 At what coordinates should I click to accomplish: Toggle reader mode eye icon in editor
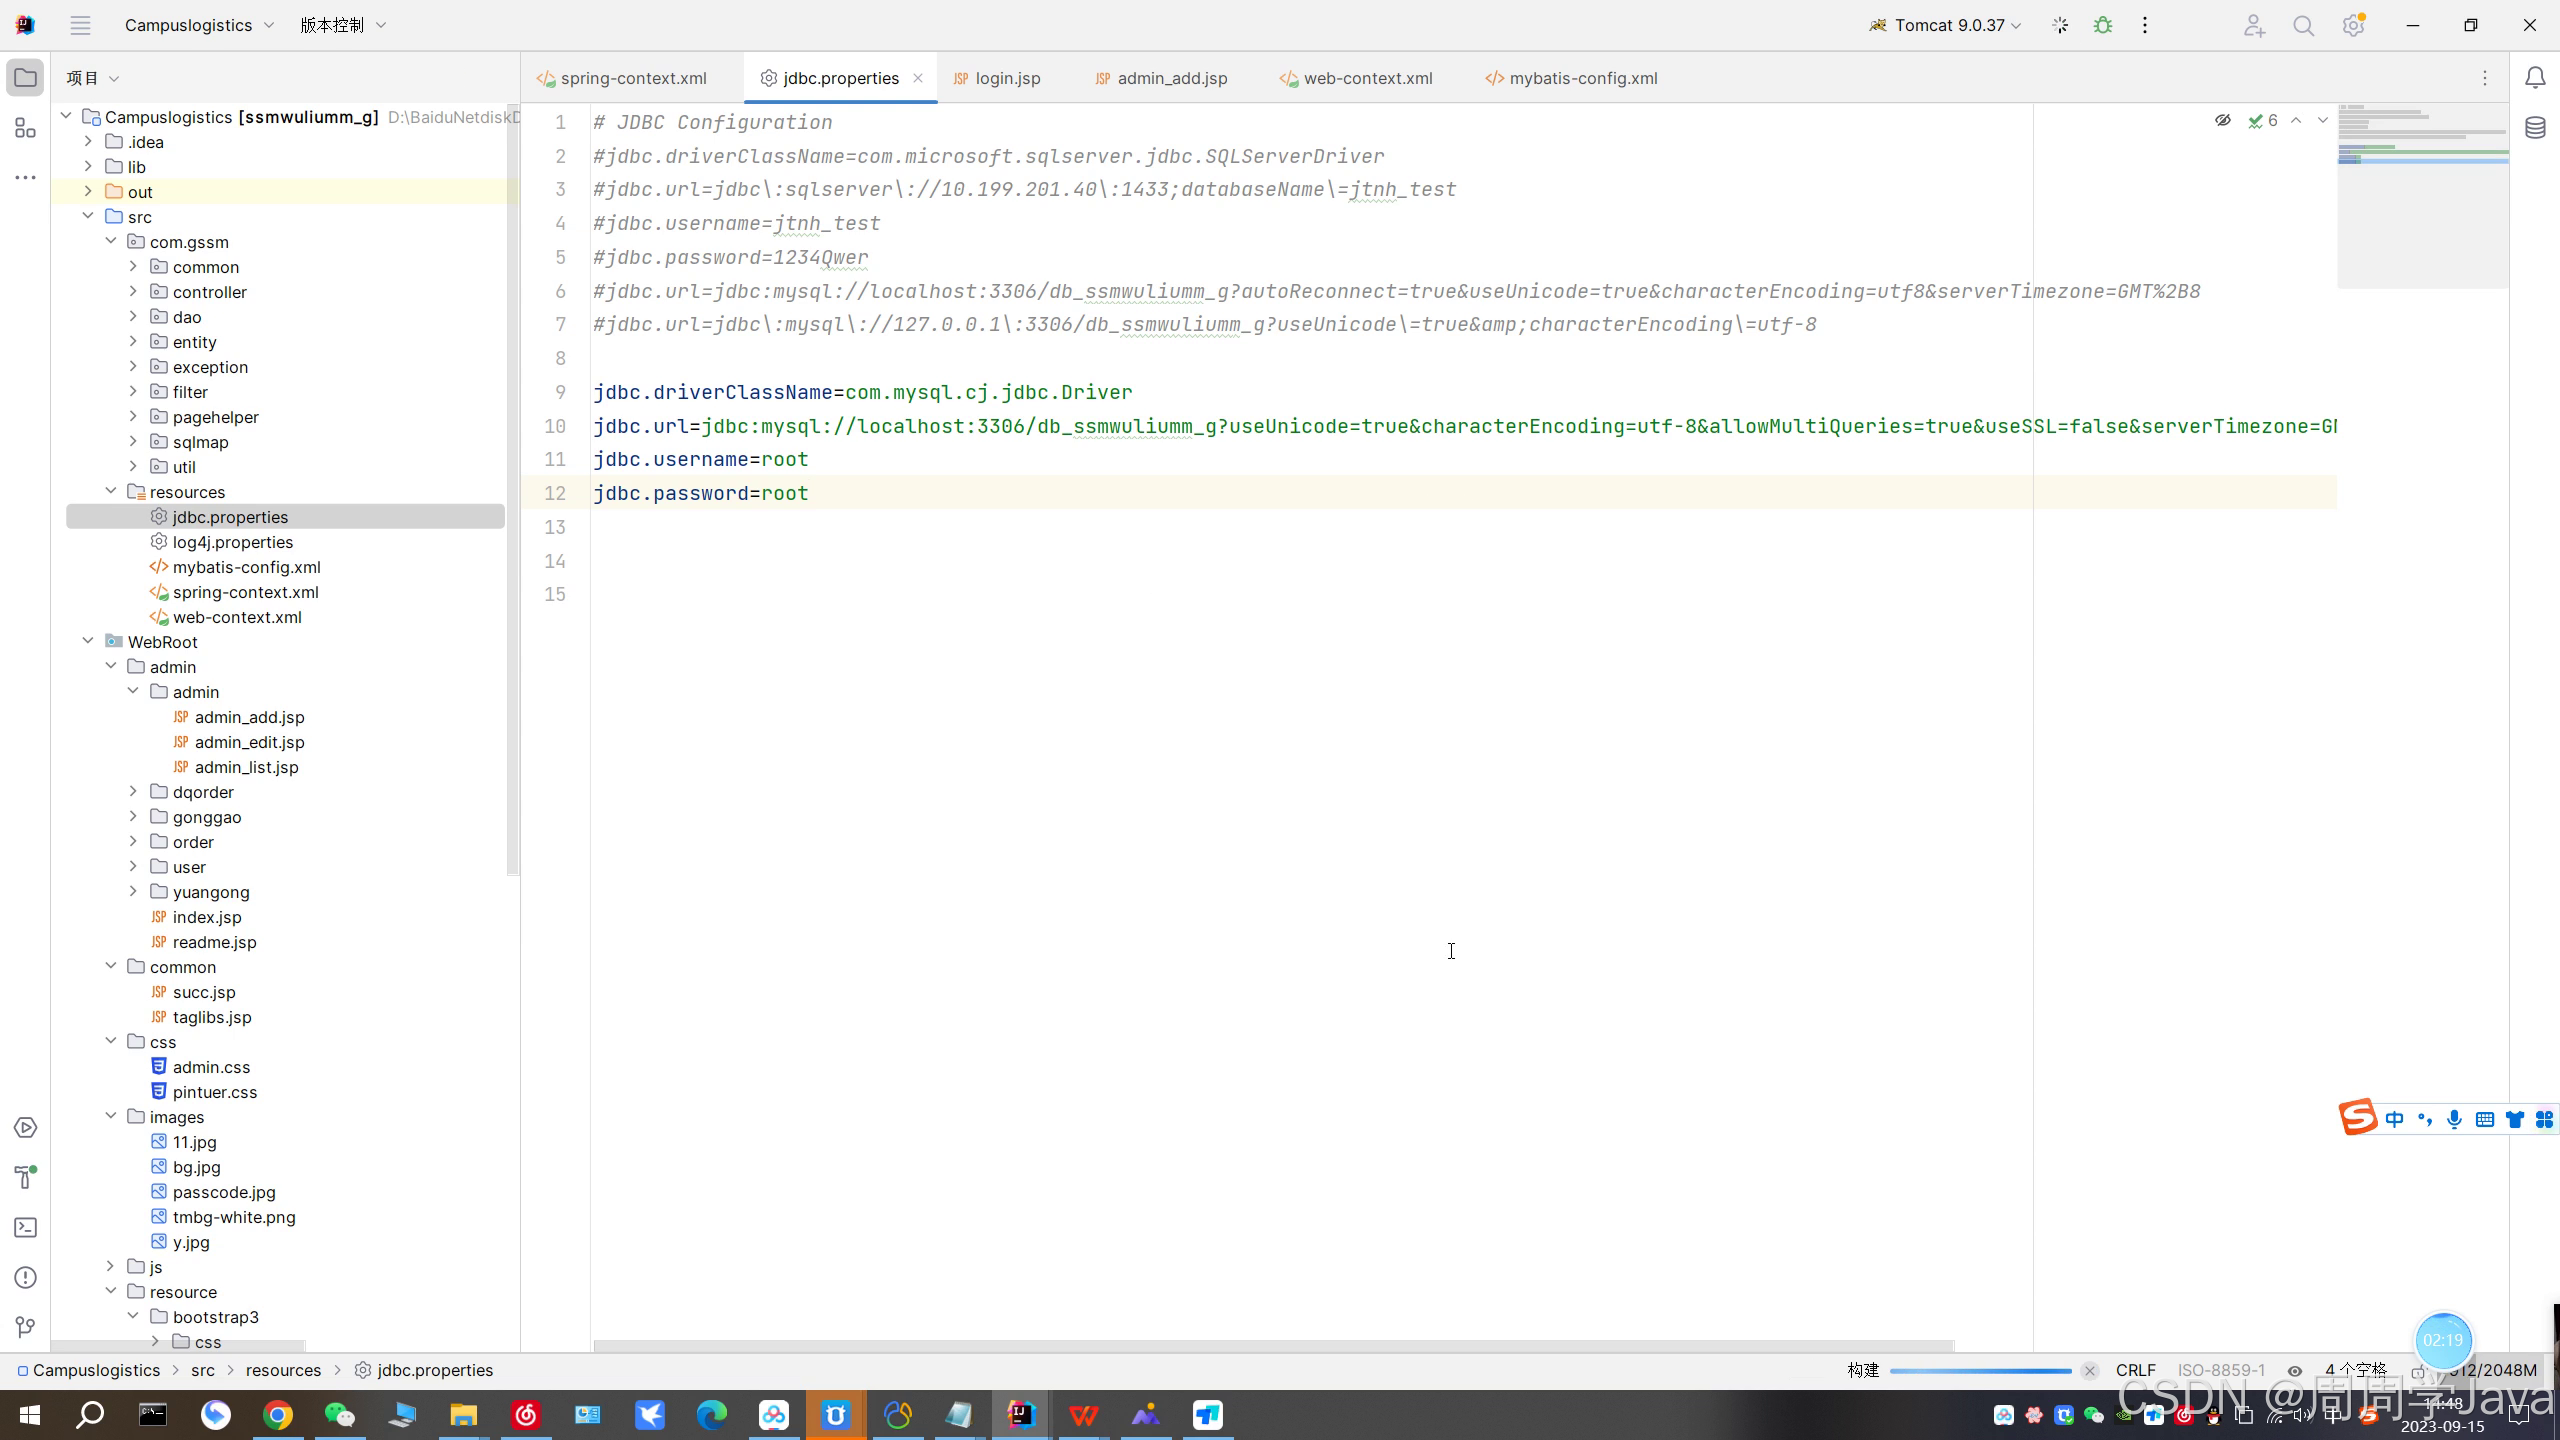click(x=2222, y=120)
